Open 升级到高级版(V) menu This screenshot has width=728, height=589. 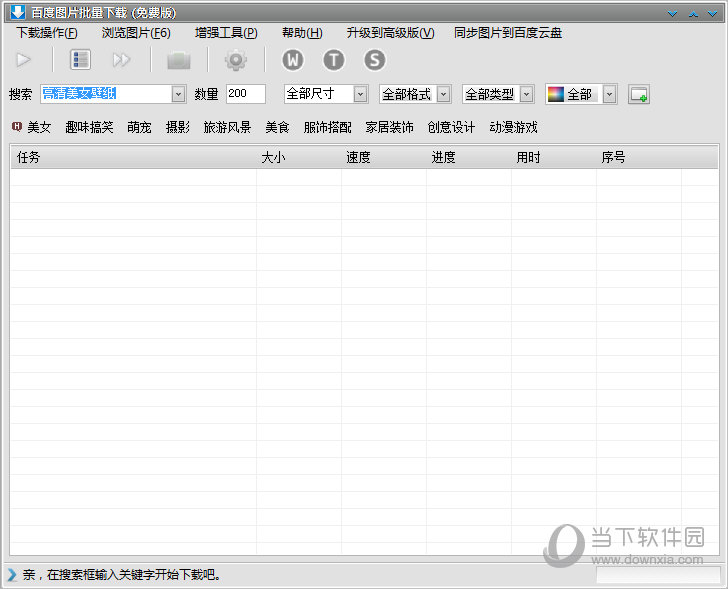tap(390, 33)
